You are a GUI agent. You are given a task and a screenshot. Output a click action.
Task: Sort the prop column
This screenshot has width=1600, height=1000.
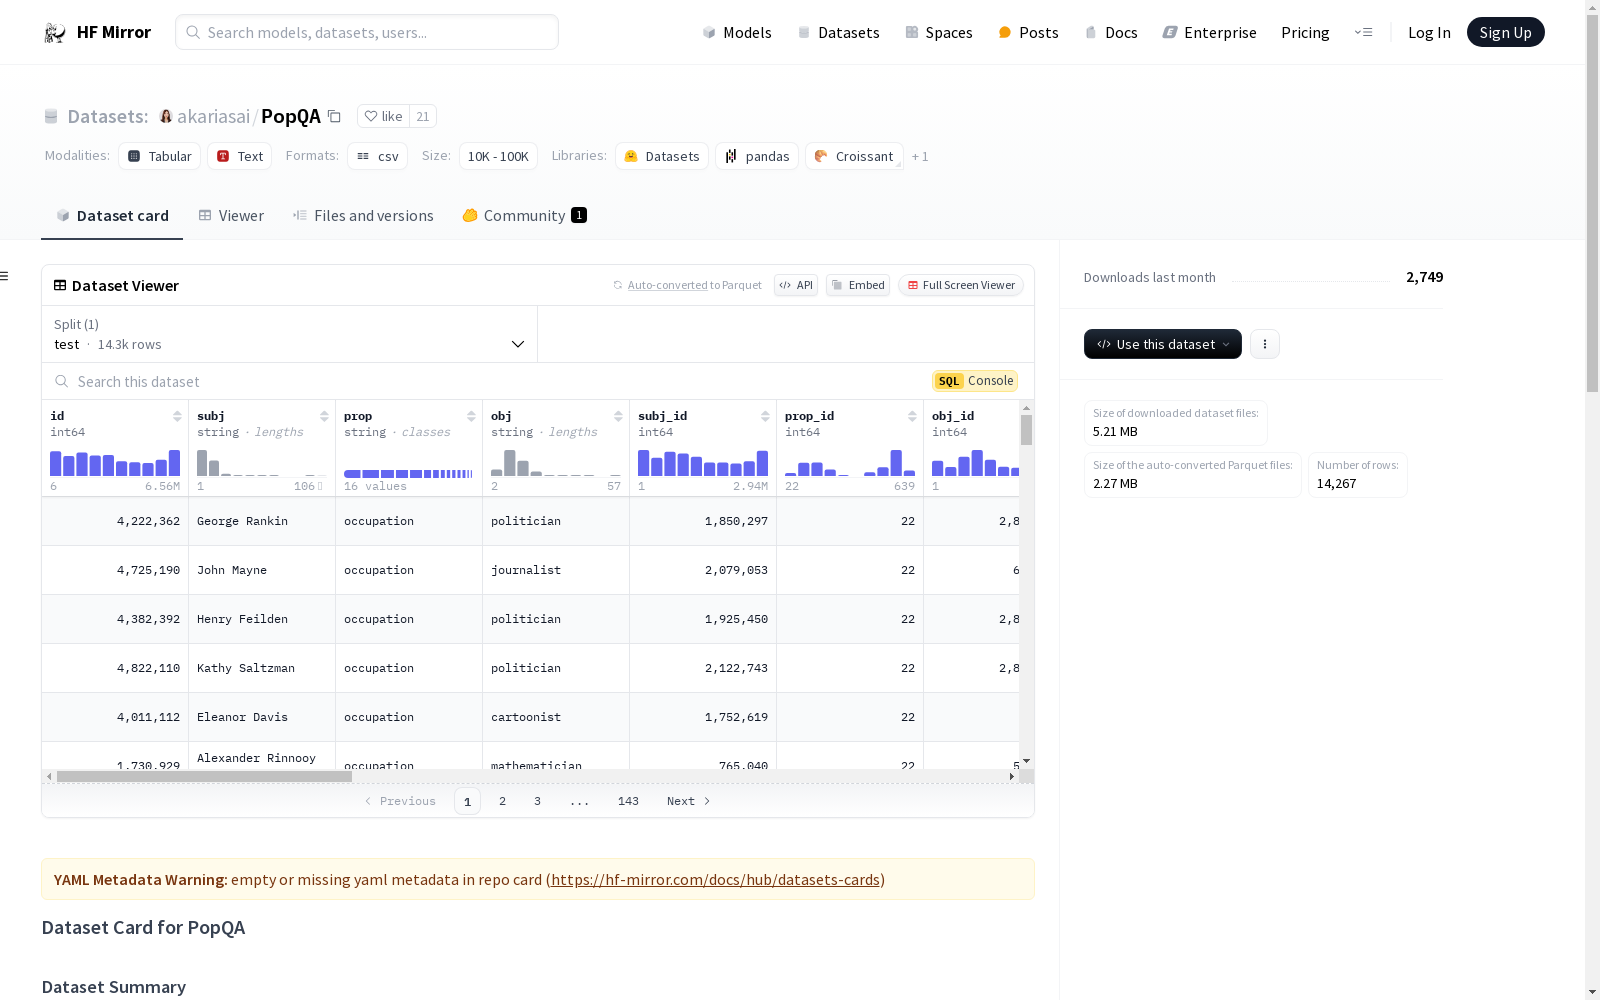point(471,416)
